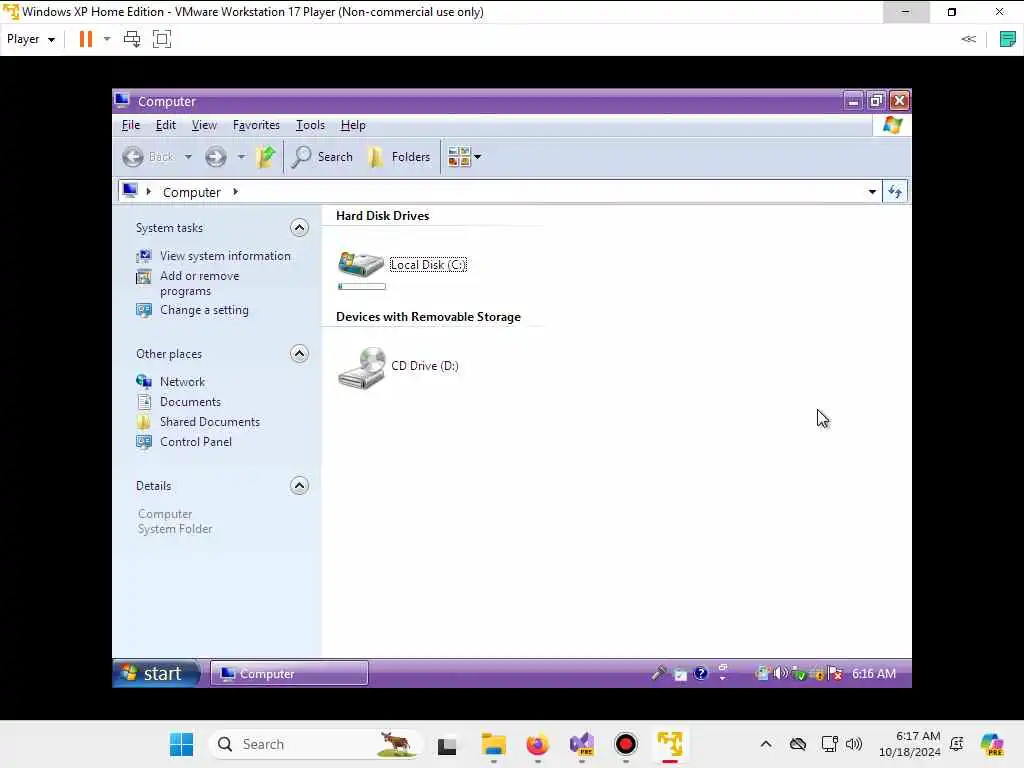Screen dimensions: 1024x768
Task: Click Devices with Removable Storage header
Action: (x=428, y=317)
